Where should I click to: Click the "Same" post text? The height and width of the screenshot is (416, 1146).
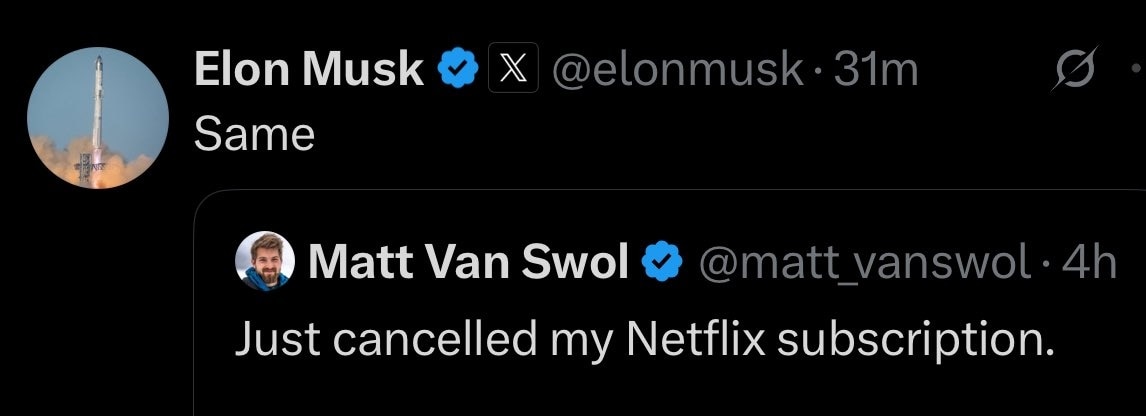click(254, 134)
